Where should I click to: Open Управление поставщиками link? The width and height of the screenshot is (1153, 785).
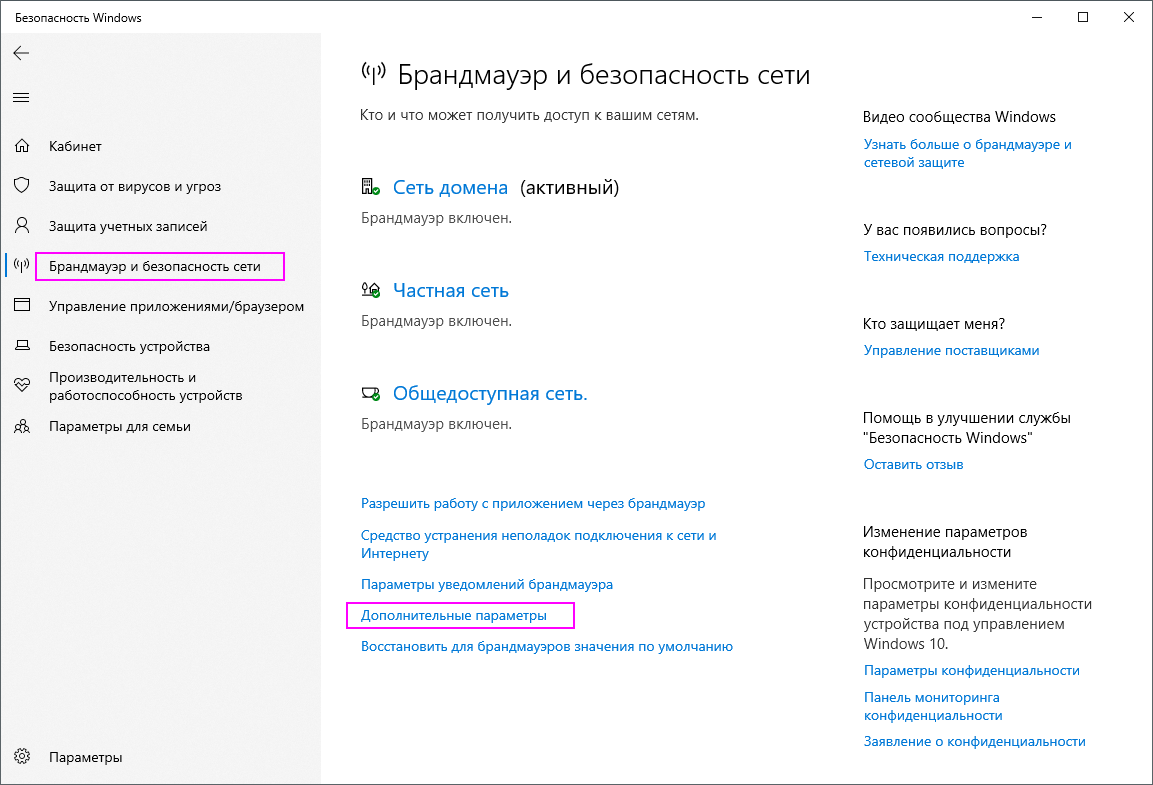952,351
